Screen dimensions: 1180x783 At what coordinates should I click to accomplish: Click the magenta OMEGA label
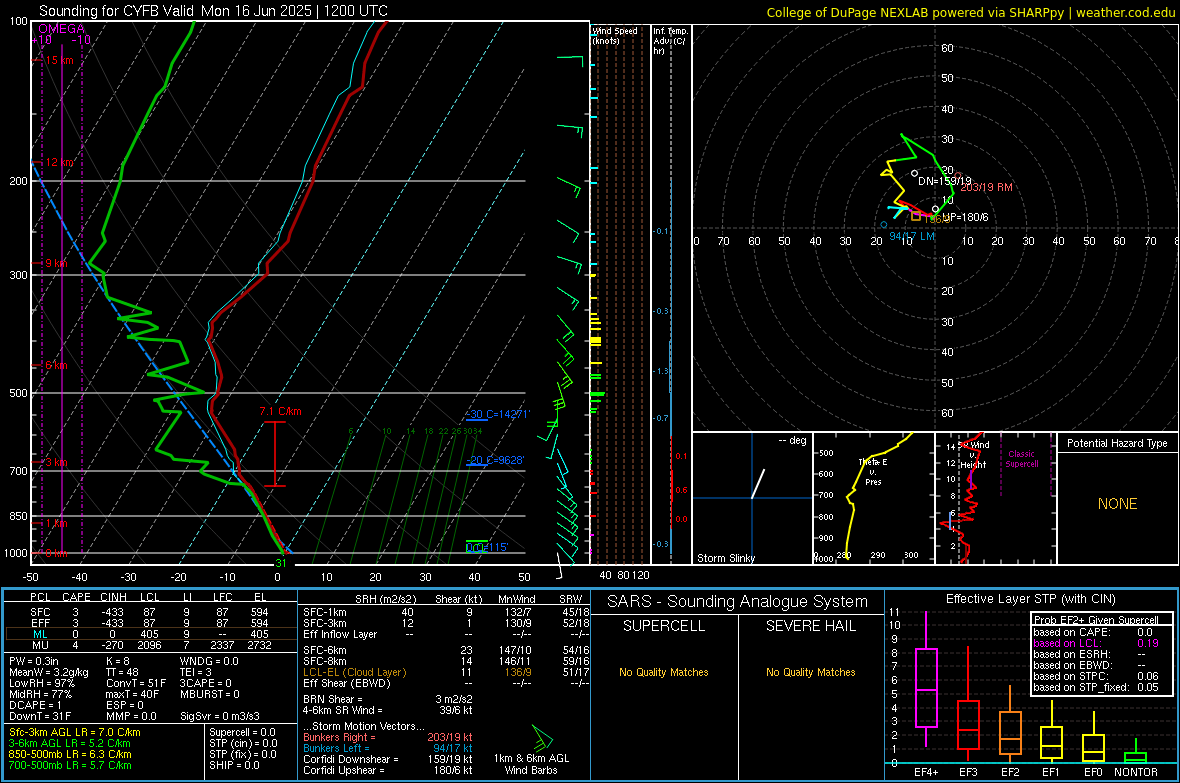point(61,29)
